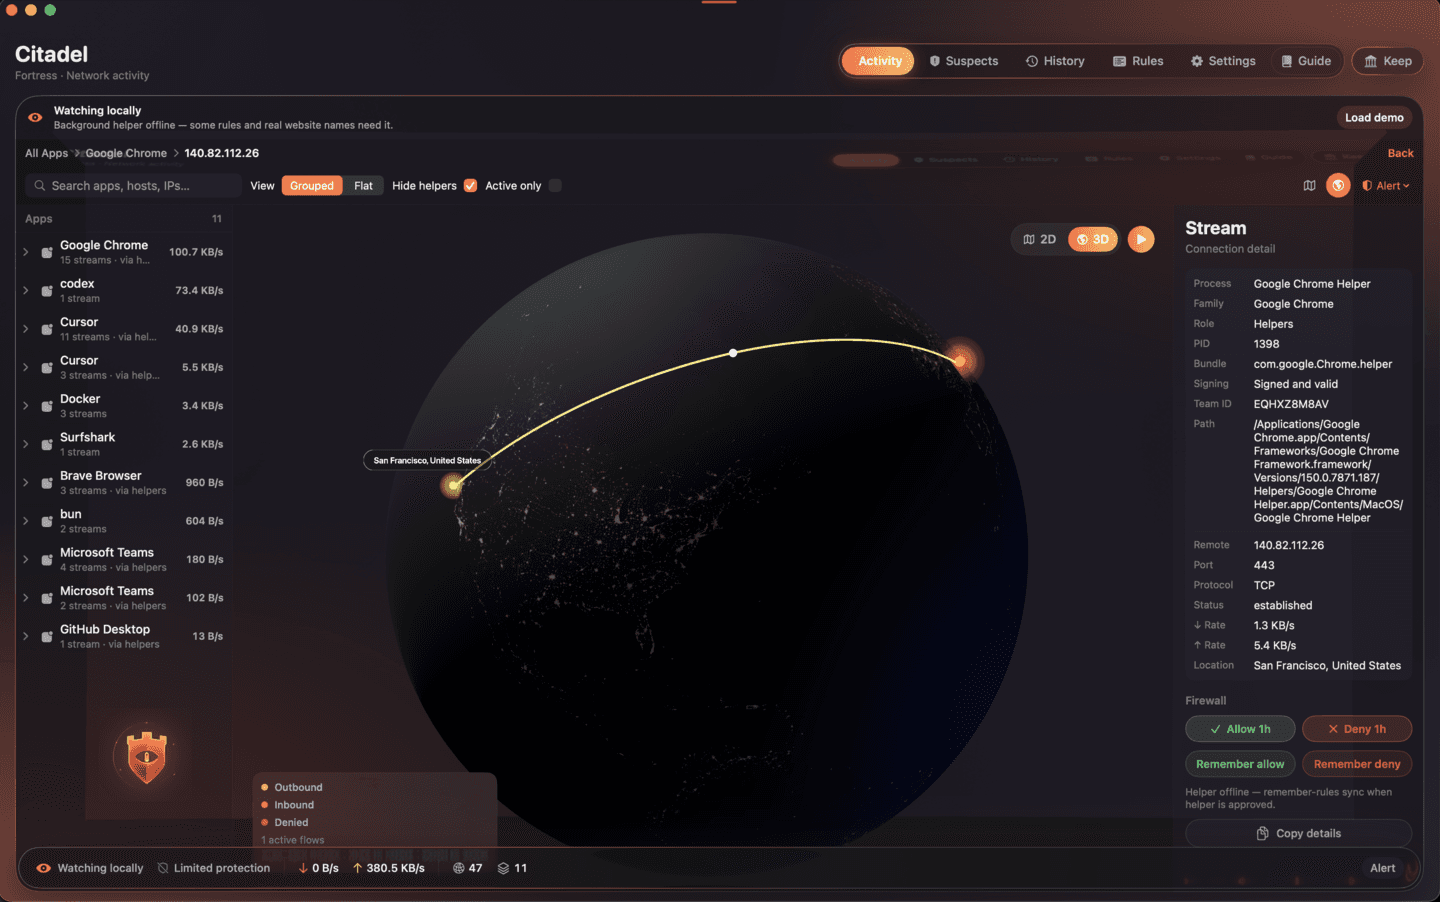Uncheck the Hide helpers checkbox
The width and height of the screenshot is (1440, 902).
pyautogui.click(x=470, y=186)
